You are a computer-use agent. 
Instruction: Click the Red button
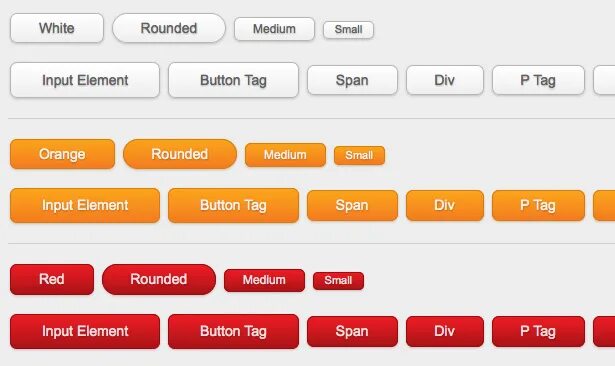[52, 279]
